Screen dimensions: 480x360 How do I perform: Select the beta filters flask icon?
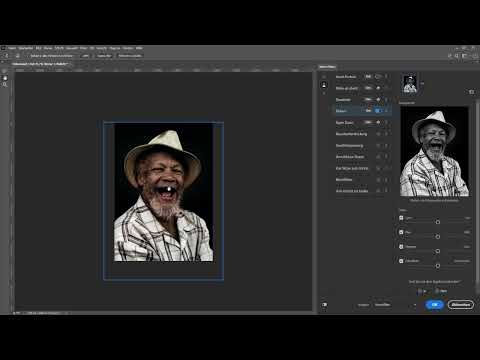pos(324,85)
